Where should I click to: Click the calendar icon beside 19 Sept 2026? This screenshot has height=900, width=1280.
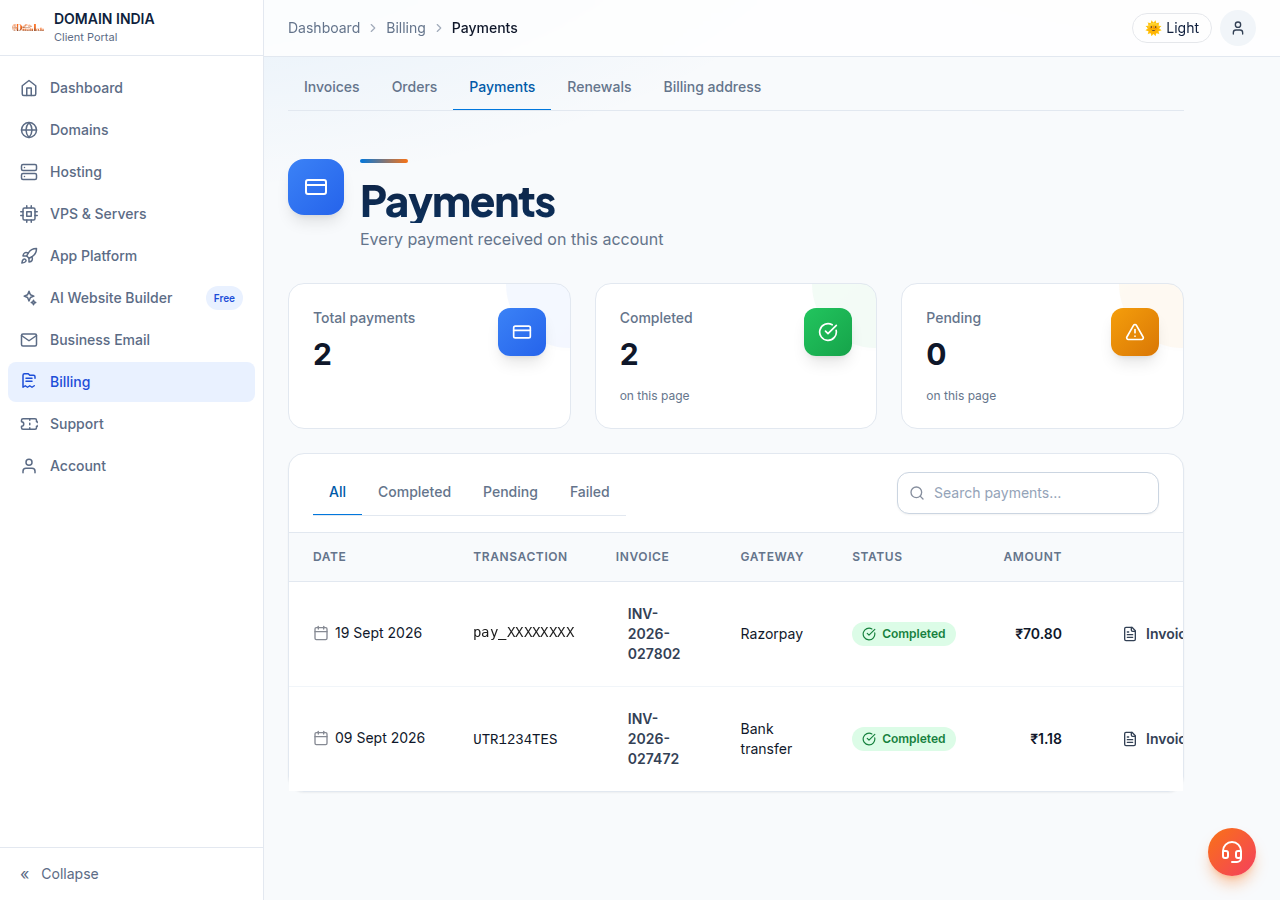321,633
